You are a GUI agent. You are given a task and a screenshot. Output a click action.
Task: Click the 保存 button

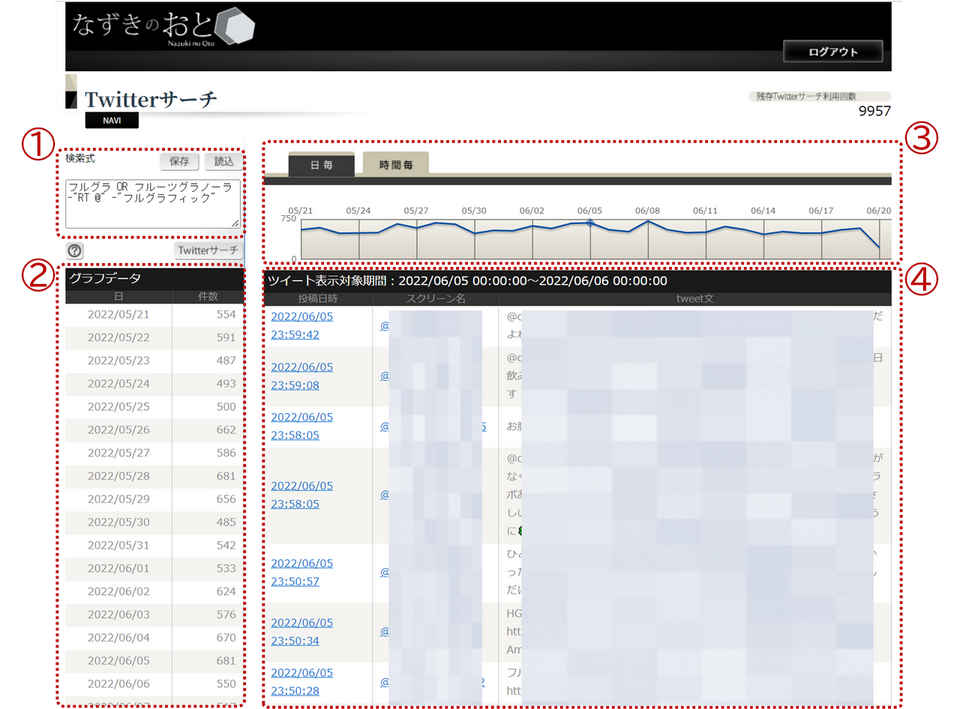click(179, 162)
